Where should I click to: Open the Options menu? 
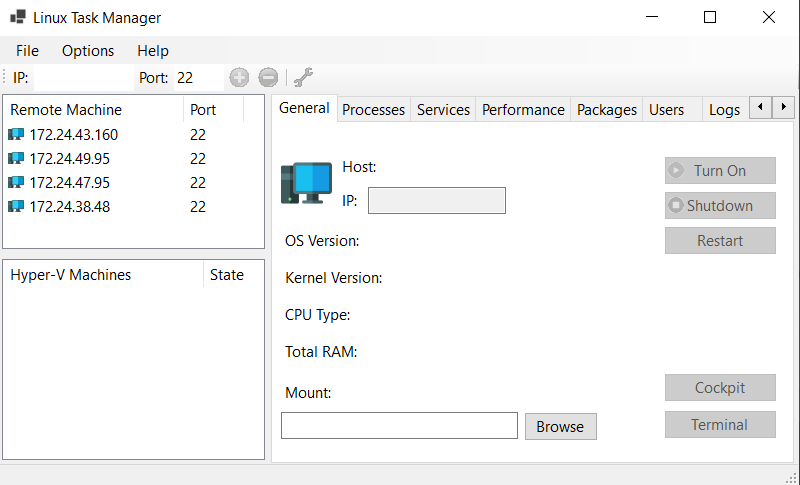pos(88,50)
